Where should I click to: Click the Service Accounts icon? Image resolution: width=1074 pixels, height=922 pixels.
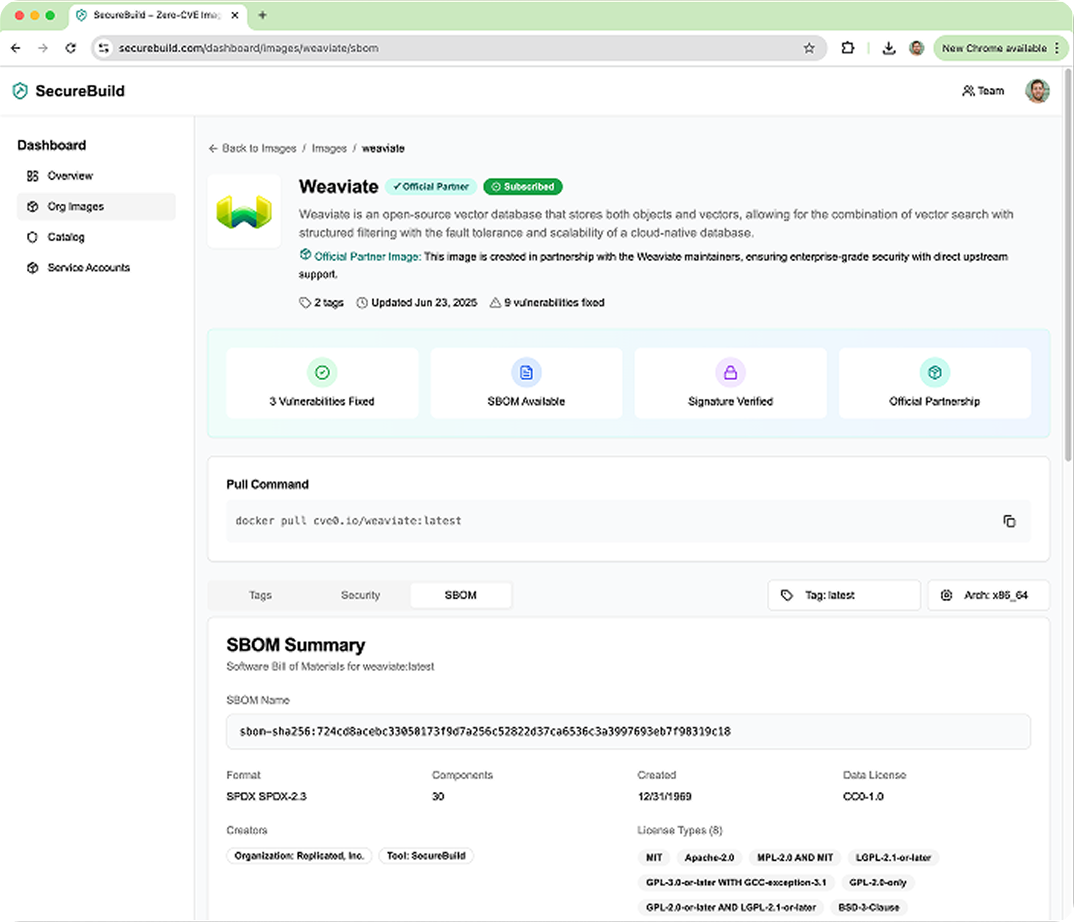(32, 267)
